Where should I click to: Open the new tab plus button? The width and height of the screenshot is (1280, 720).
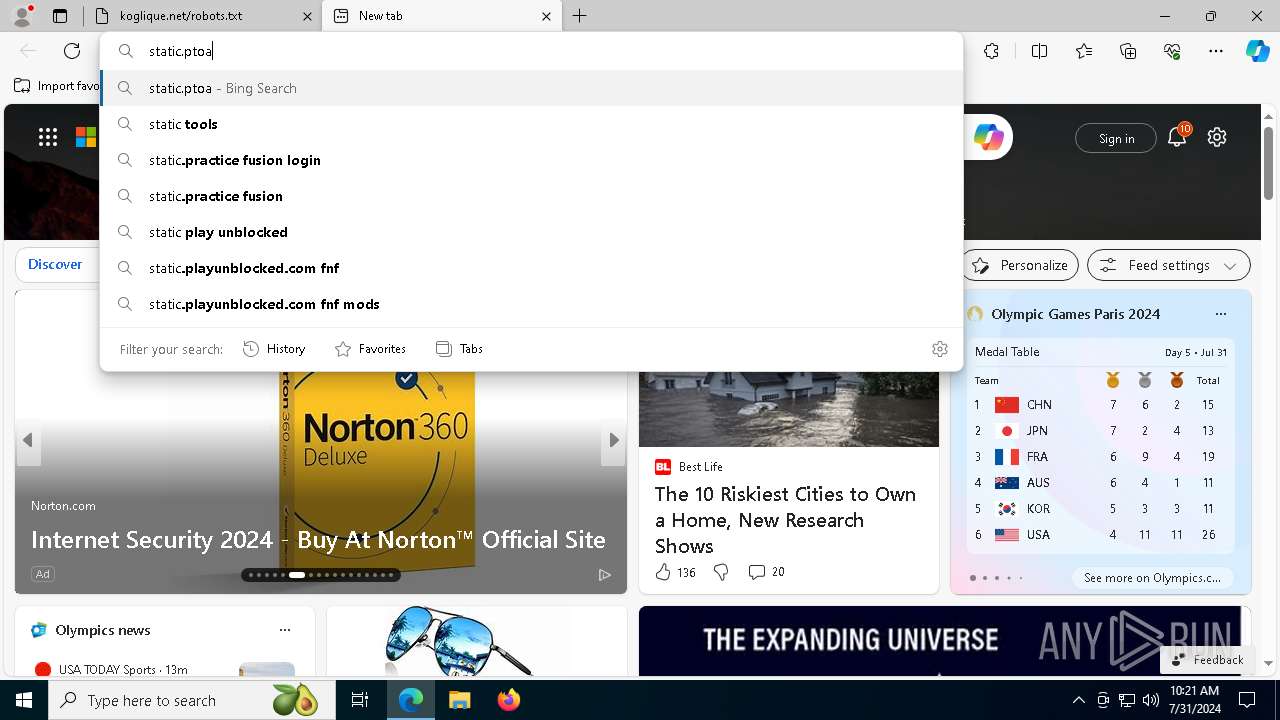coord(580,16)
